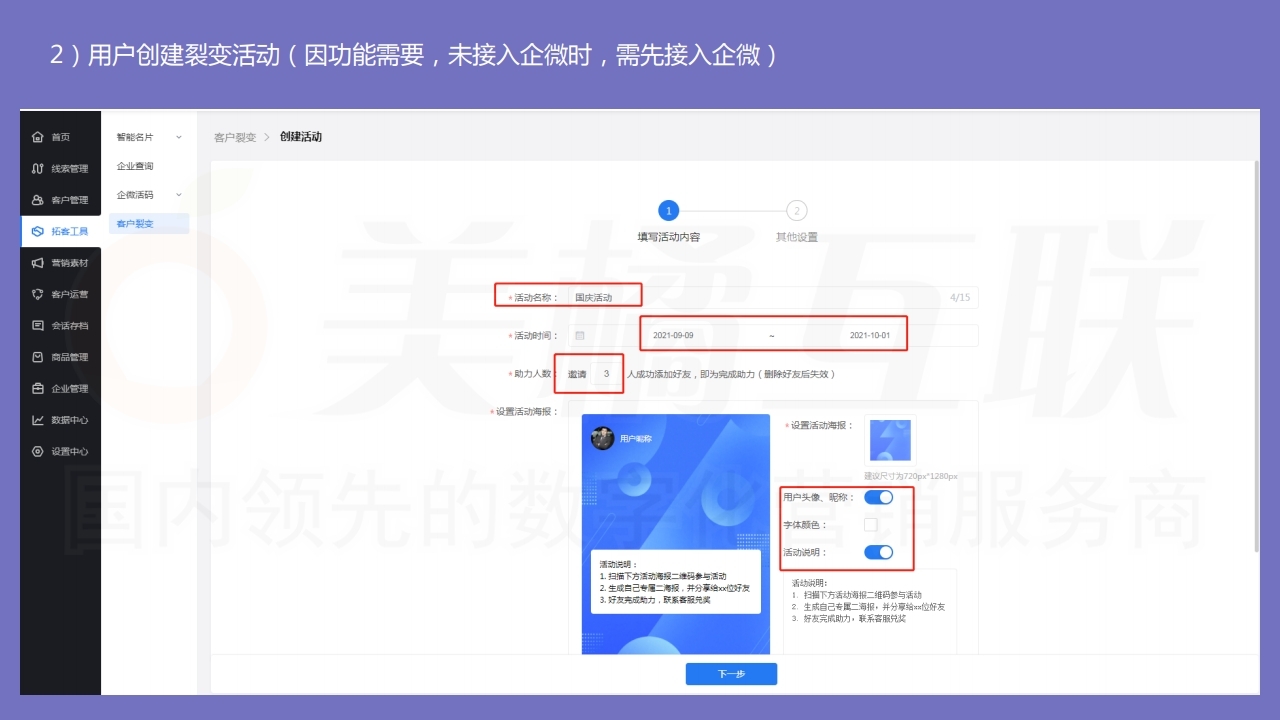Image resolution: width=1280 pixels, height=720 pixels.
Task: Click the 商品管理 bag icon
Action: pyautogui.click(x=38, y=357)
